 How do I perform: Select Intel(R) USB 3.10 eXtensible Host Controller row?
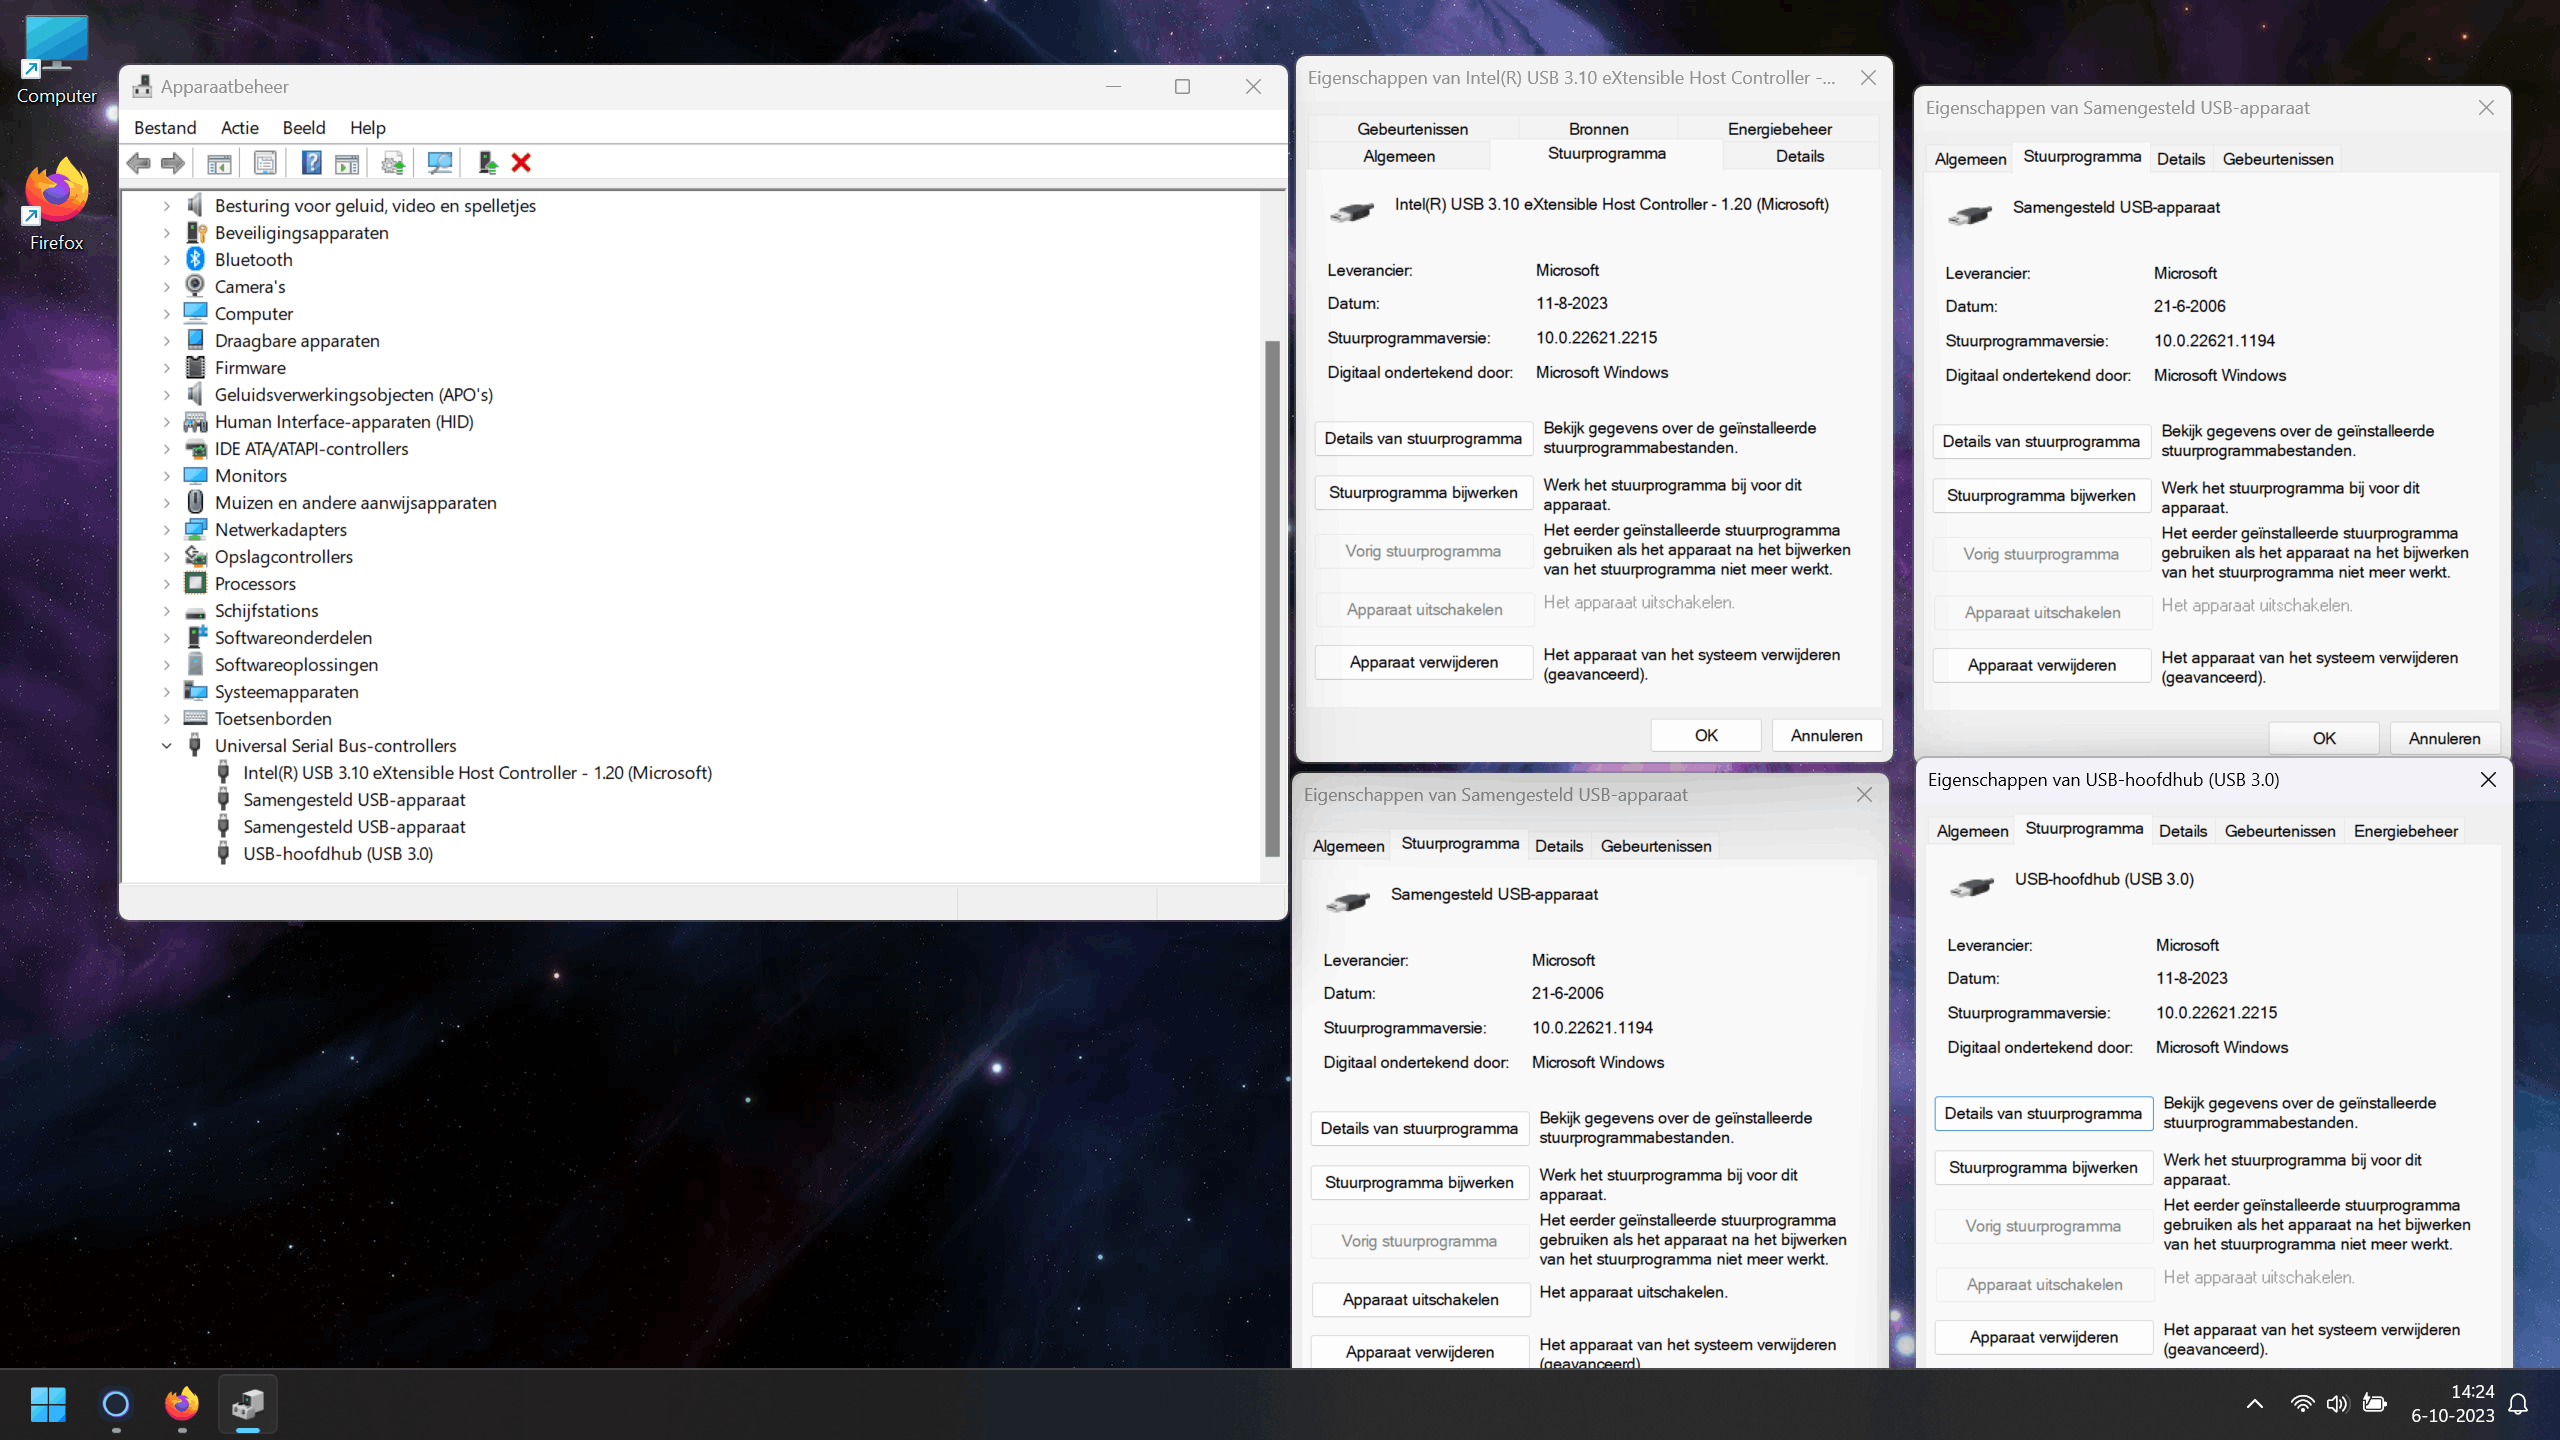[477, 772]
